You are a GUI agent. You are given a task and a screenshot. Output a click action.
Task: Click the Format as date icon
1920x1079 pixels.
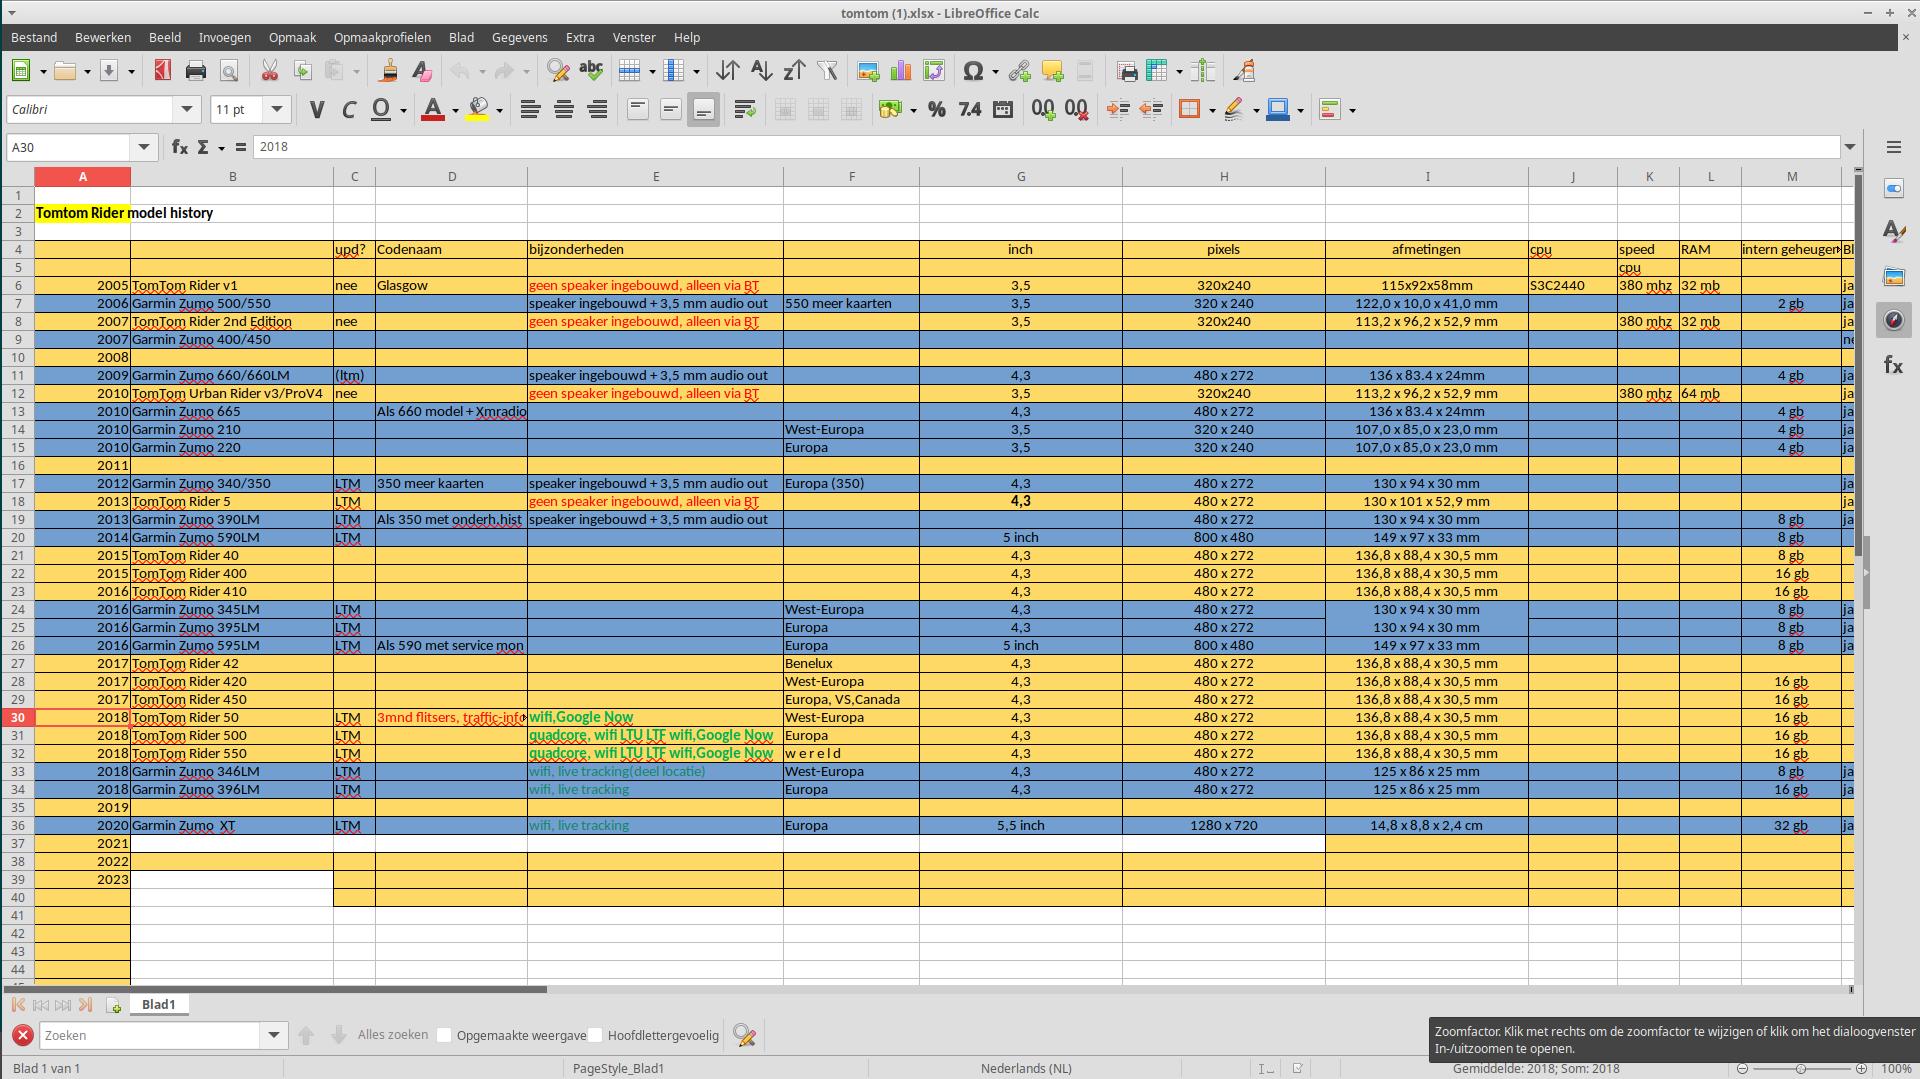tap(1002, 110)
